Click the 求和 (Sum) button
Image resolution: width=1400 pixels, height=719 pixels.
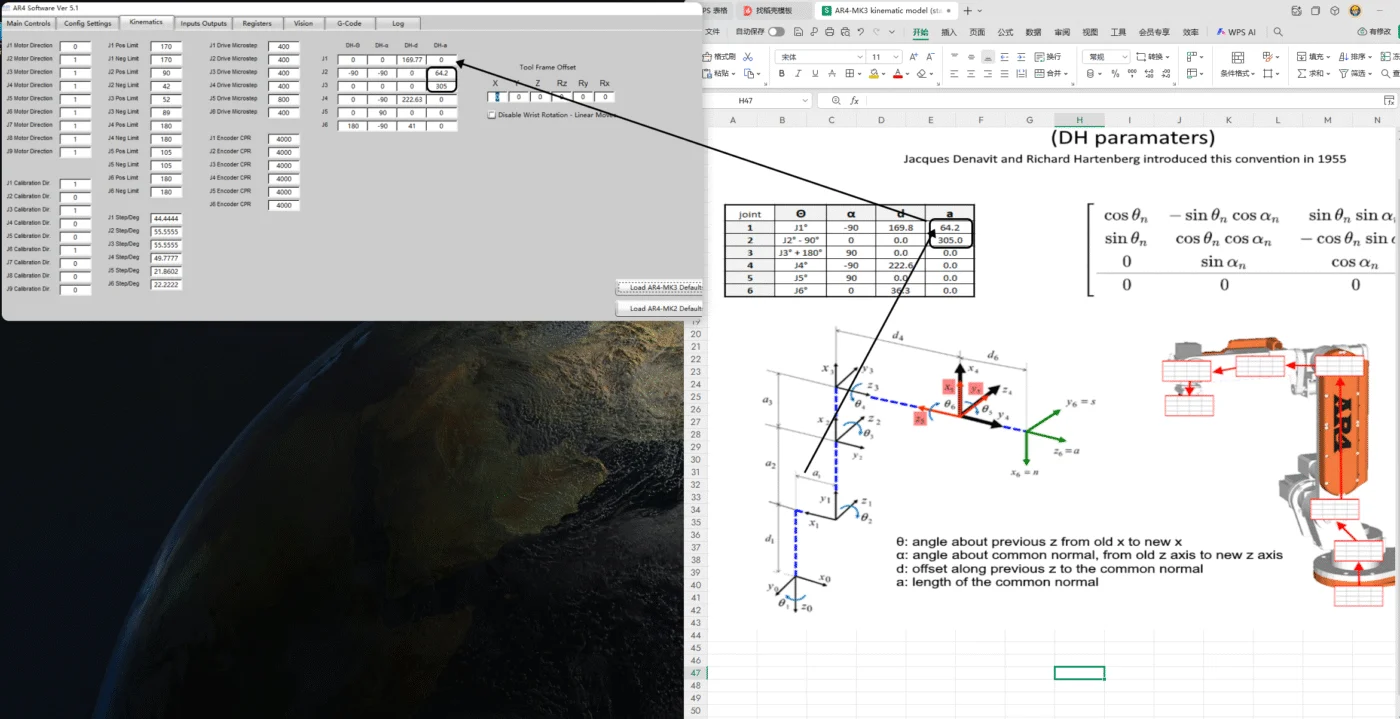(x=1312, y=73)
